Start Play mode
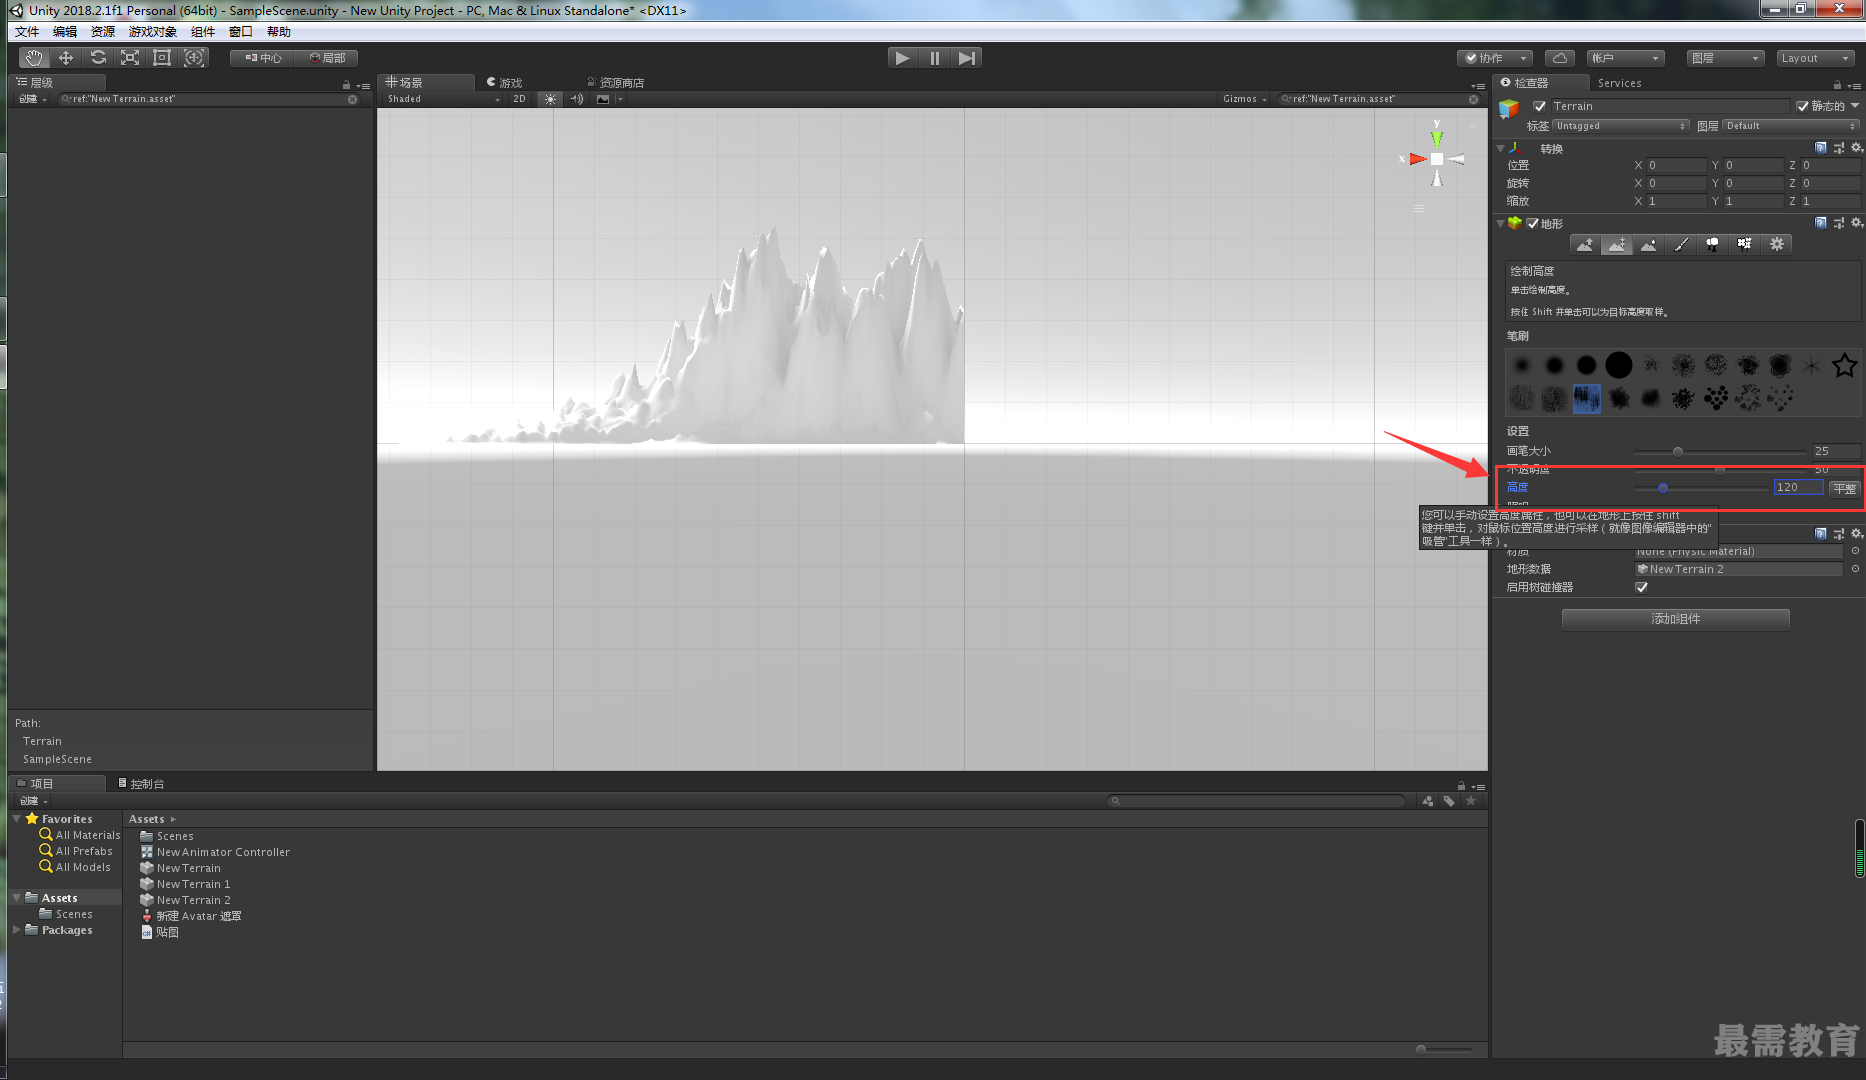 click(x=903, y=58)
